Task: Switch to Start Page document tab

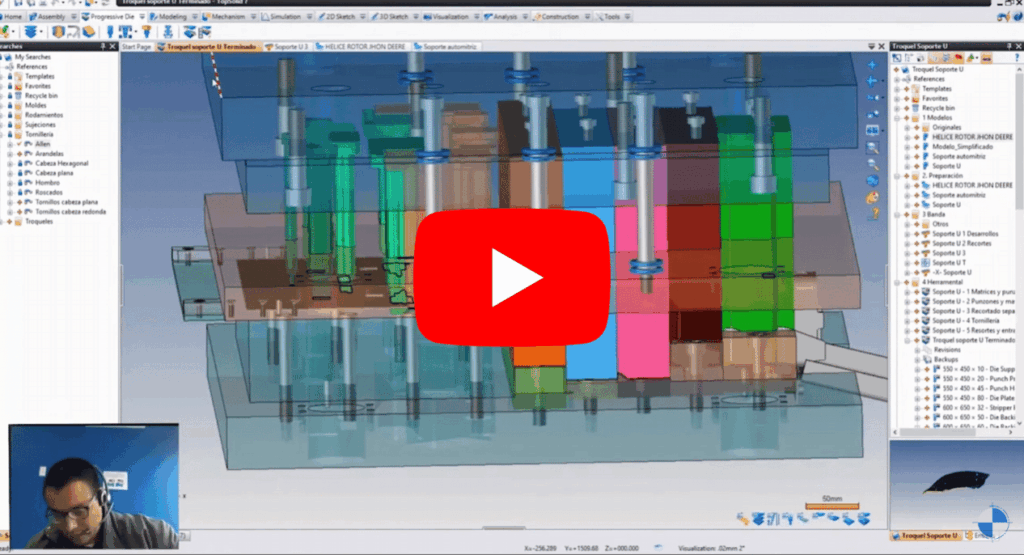Action: [136, 47]
